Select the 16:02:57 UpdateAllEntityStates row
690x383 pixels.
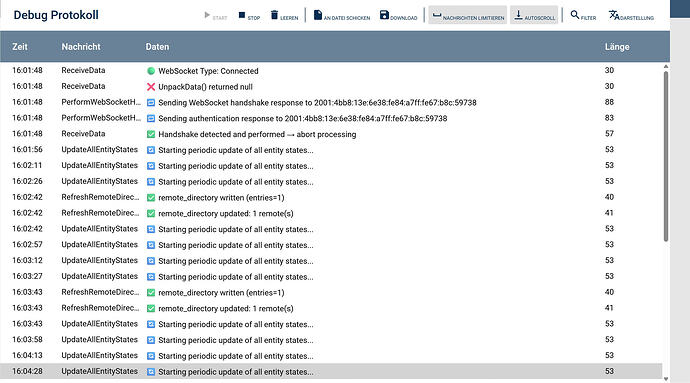click(x=331, y=245)
